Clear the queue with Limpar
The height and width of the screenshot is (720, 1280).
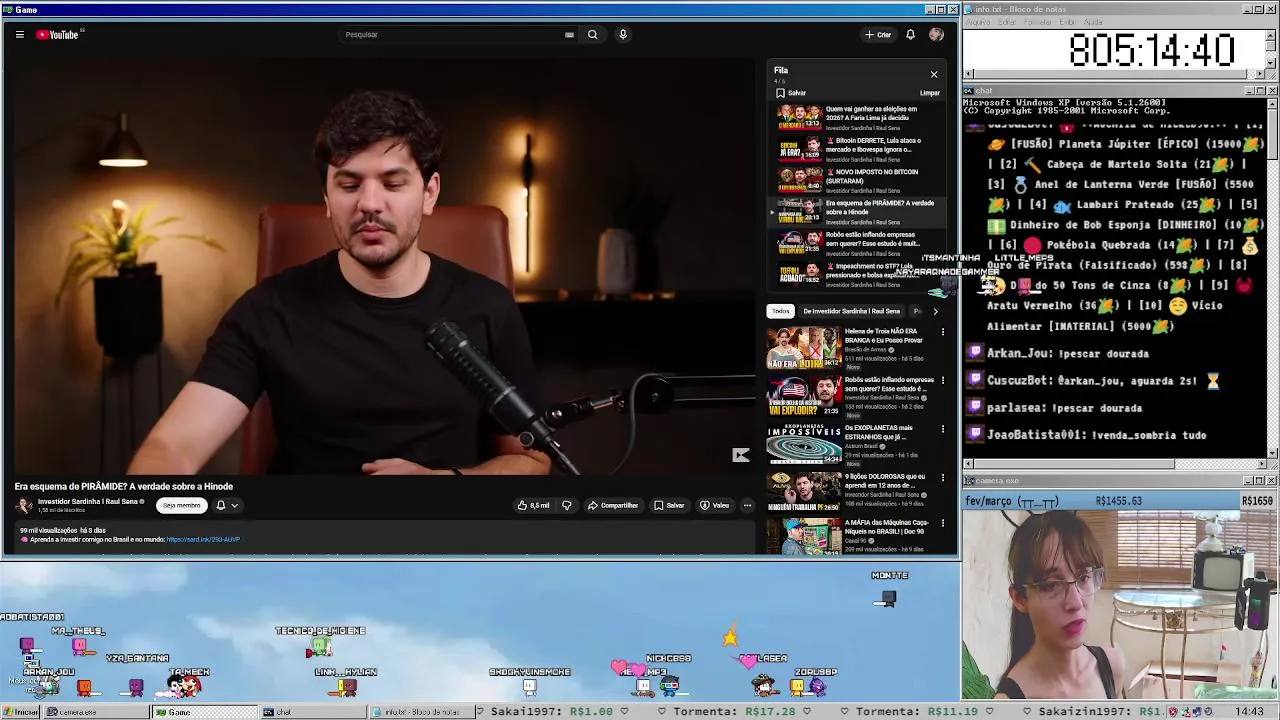point(929,93)
